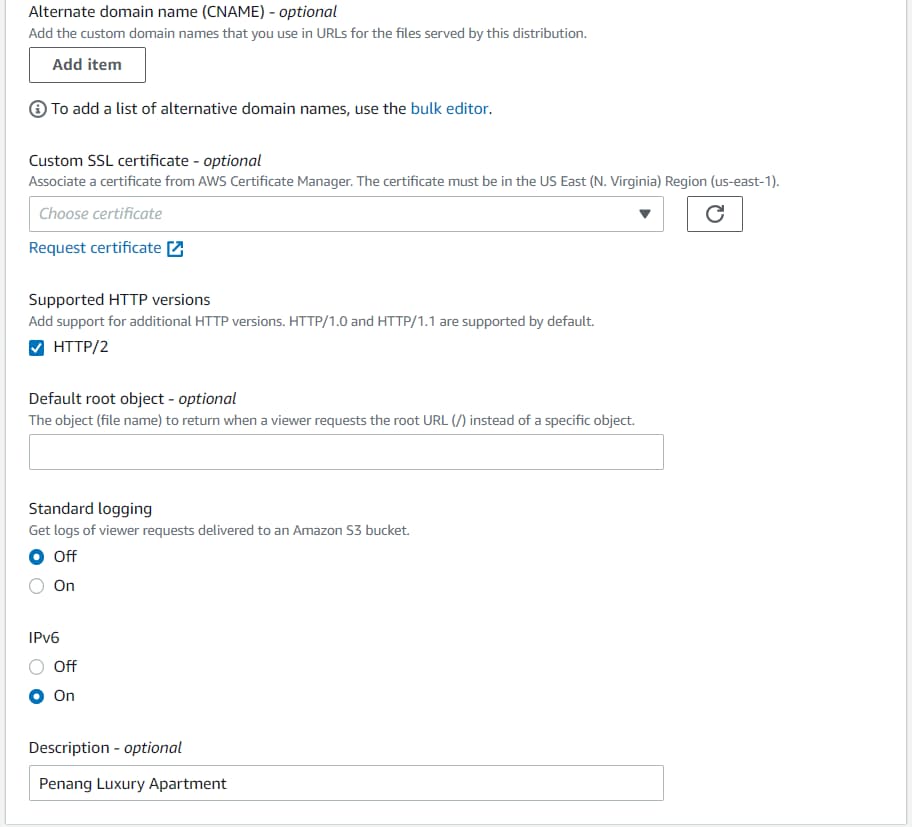Viewport: 912px width, 827px height.
Task: Select Off radio under Standard logging
Action: (36, 557)
